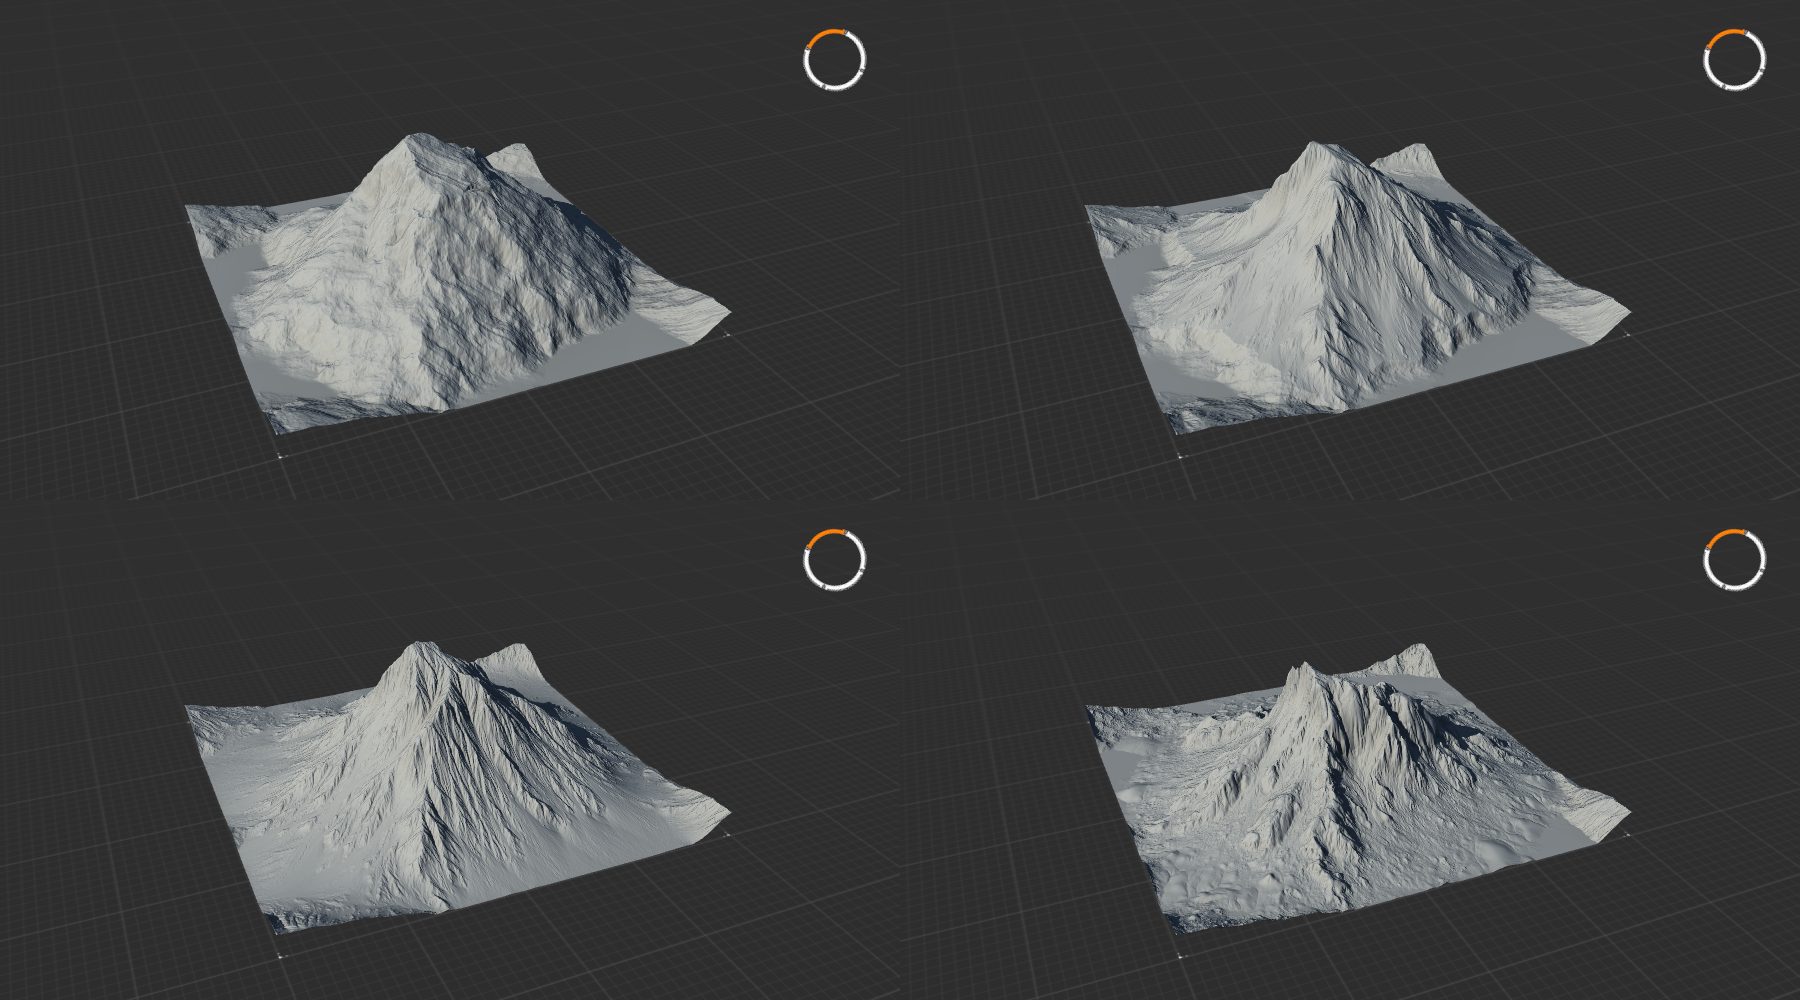Click the orbit ring in the top-left viewport
Image resolution: width=1800 pixels, height=1000 pixels.
coord(834,60)
